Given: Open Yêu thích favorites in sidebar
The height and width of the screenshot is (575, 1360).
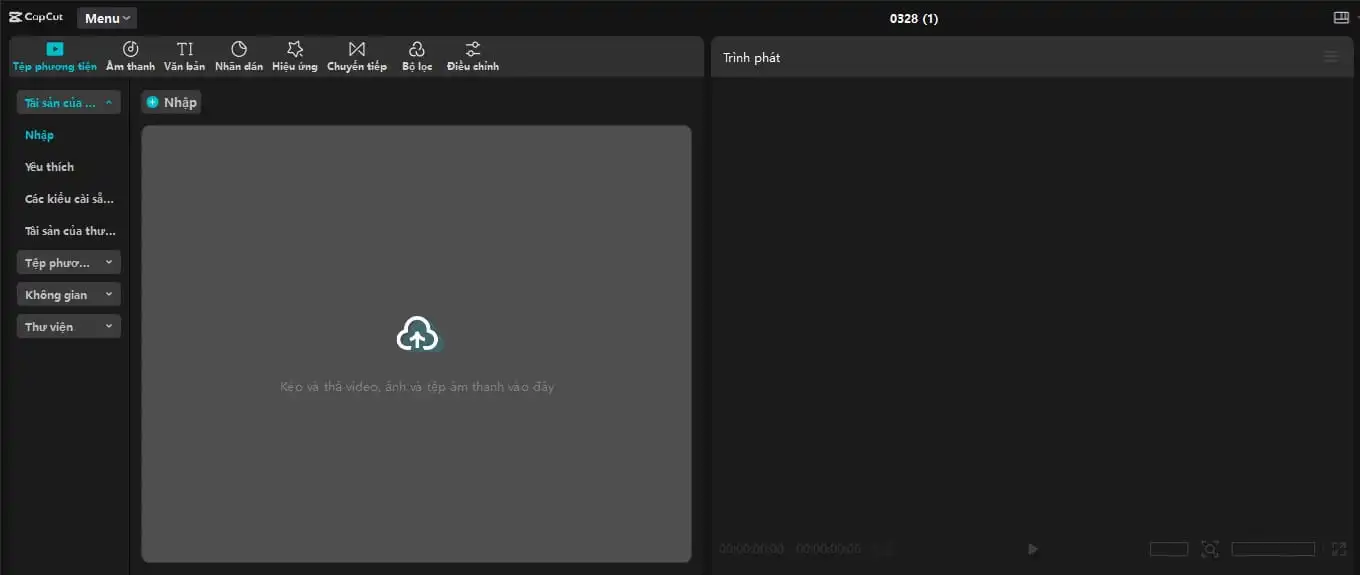Looking at the screenshot, I should click(x=49, y=167).
